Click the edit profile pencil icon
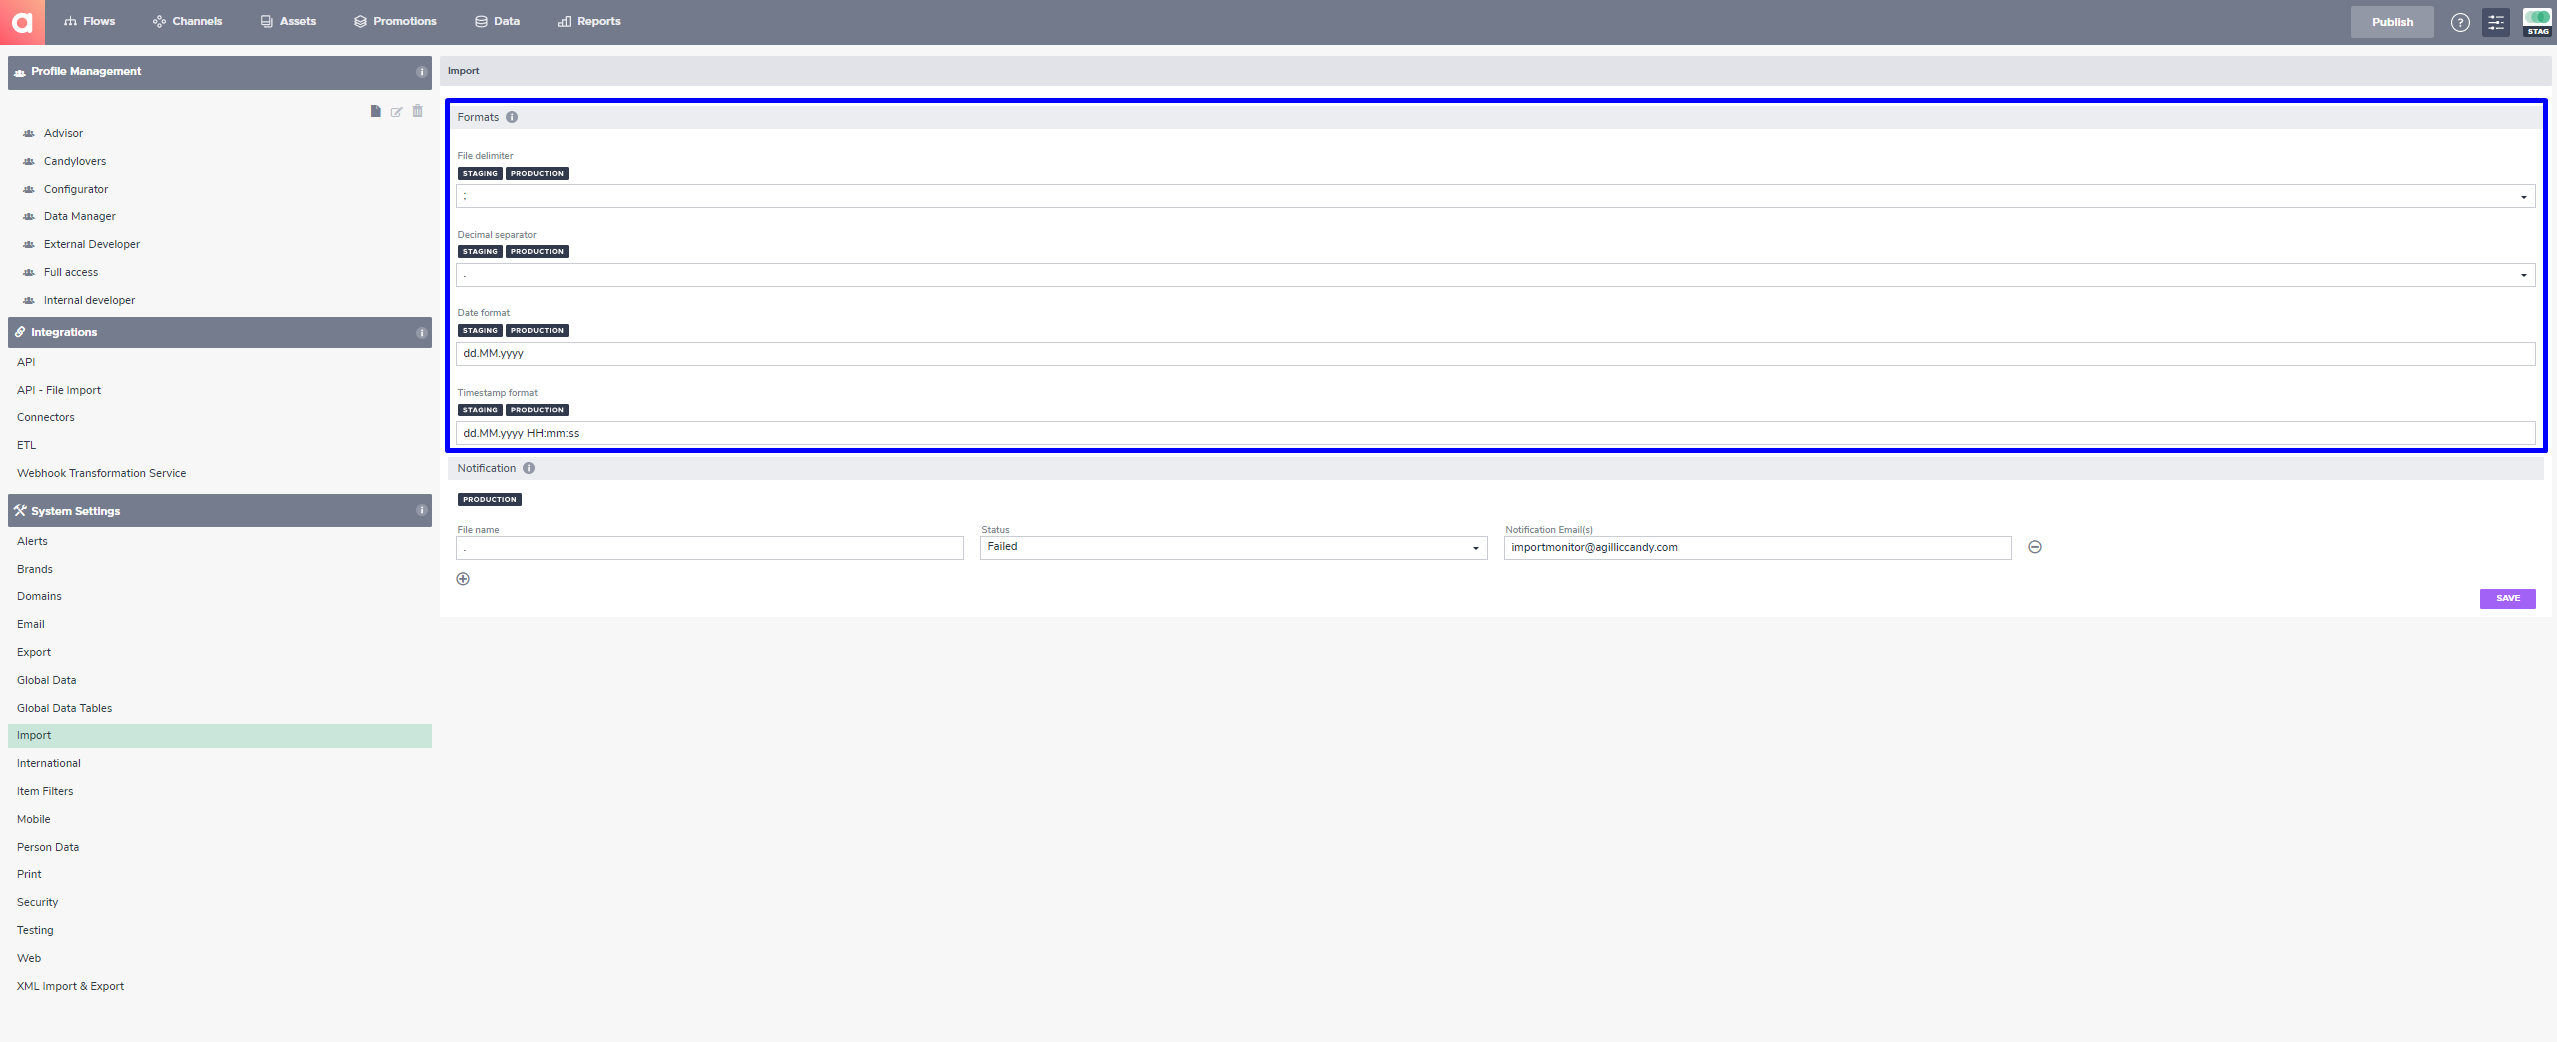Screen dimensions: 2557x1042 pyautogui.click(x=396, y=112)
